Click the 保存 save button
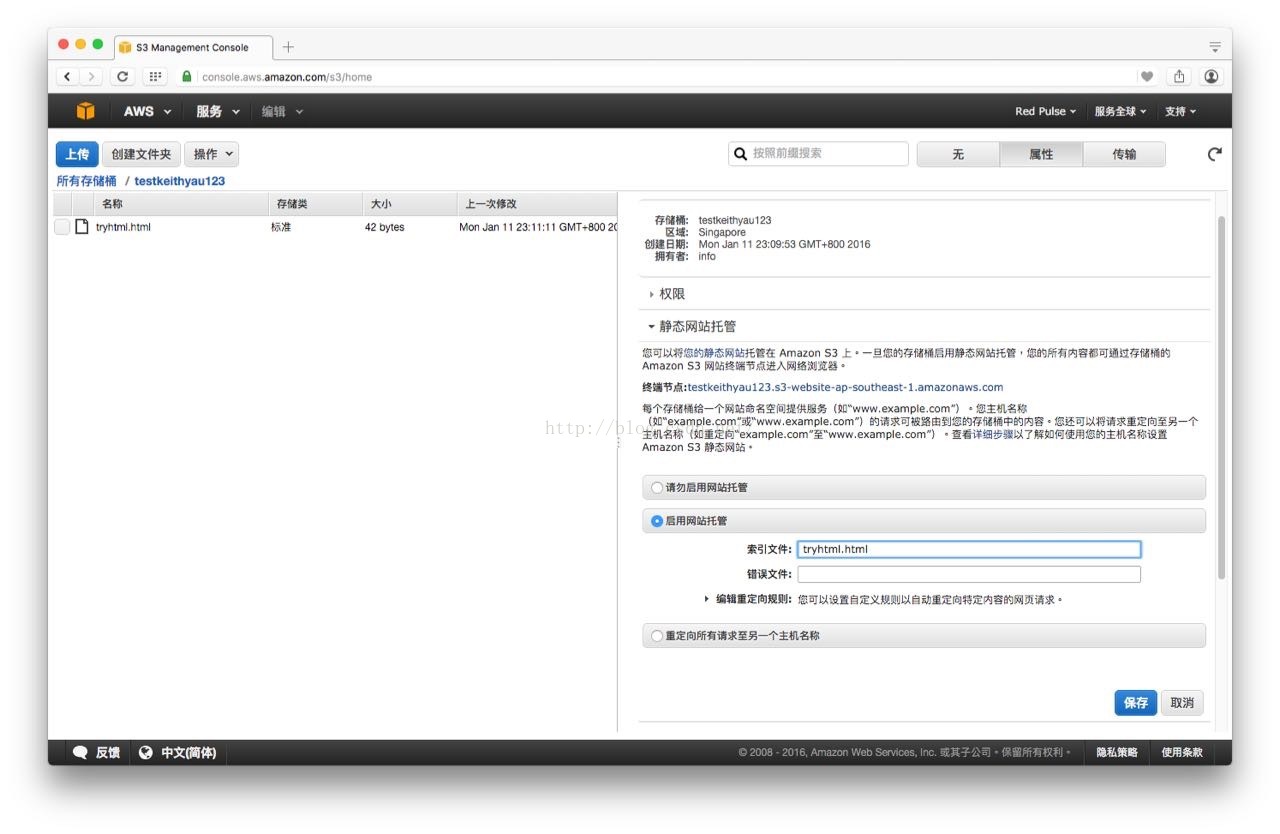Viewport: 1280px width, 834px height. [1136, 703]
